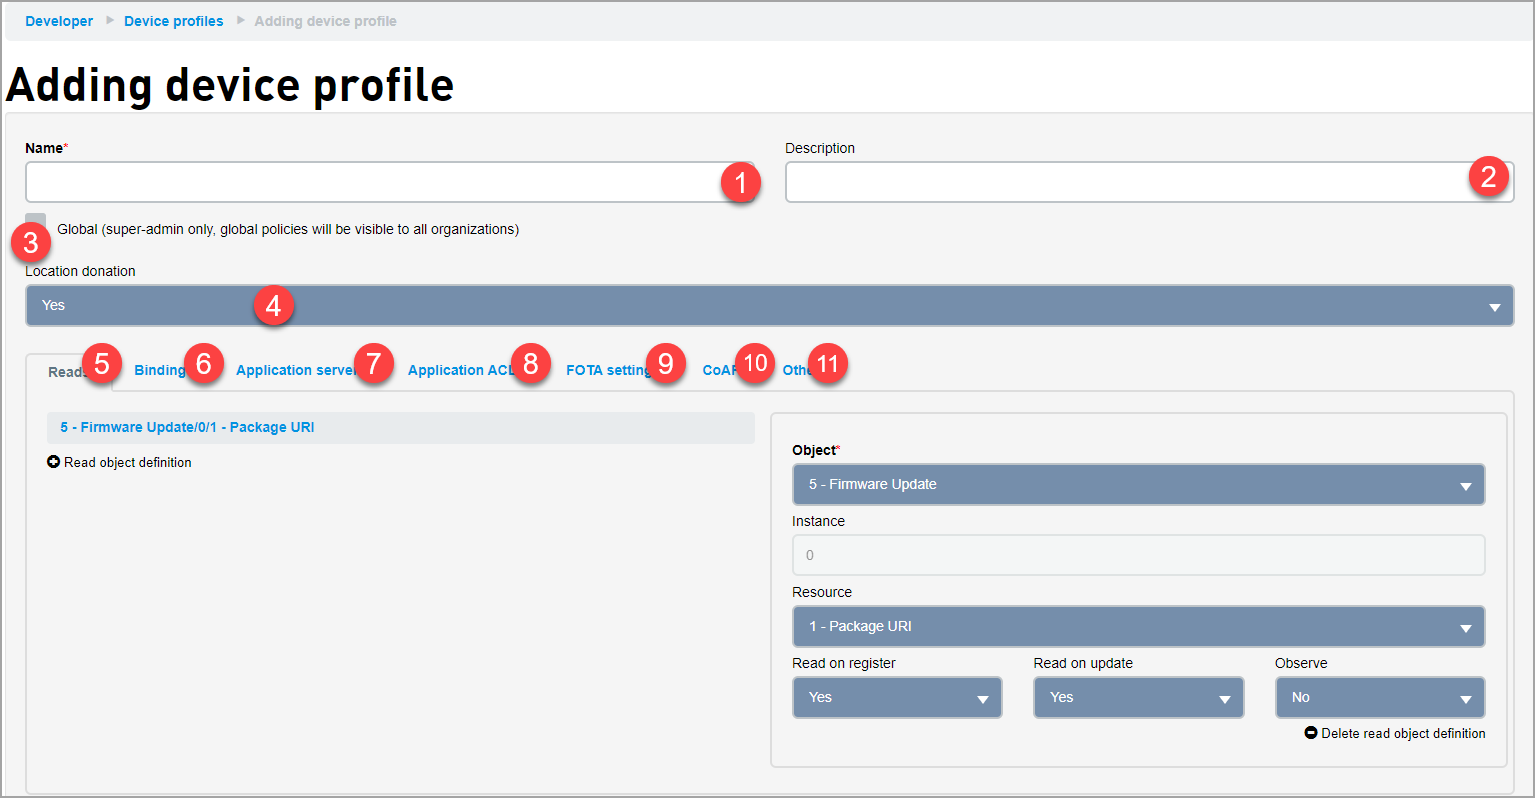The image size is (1535, 798).
Task: Open the Observe dropdown set to No
Action: [1379, 697]
